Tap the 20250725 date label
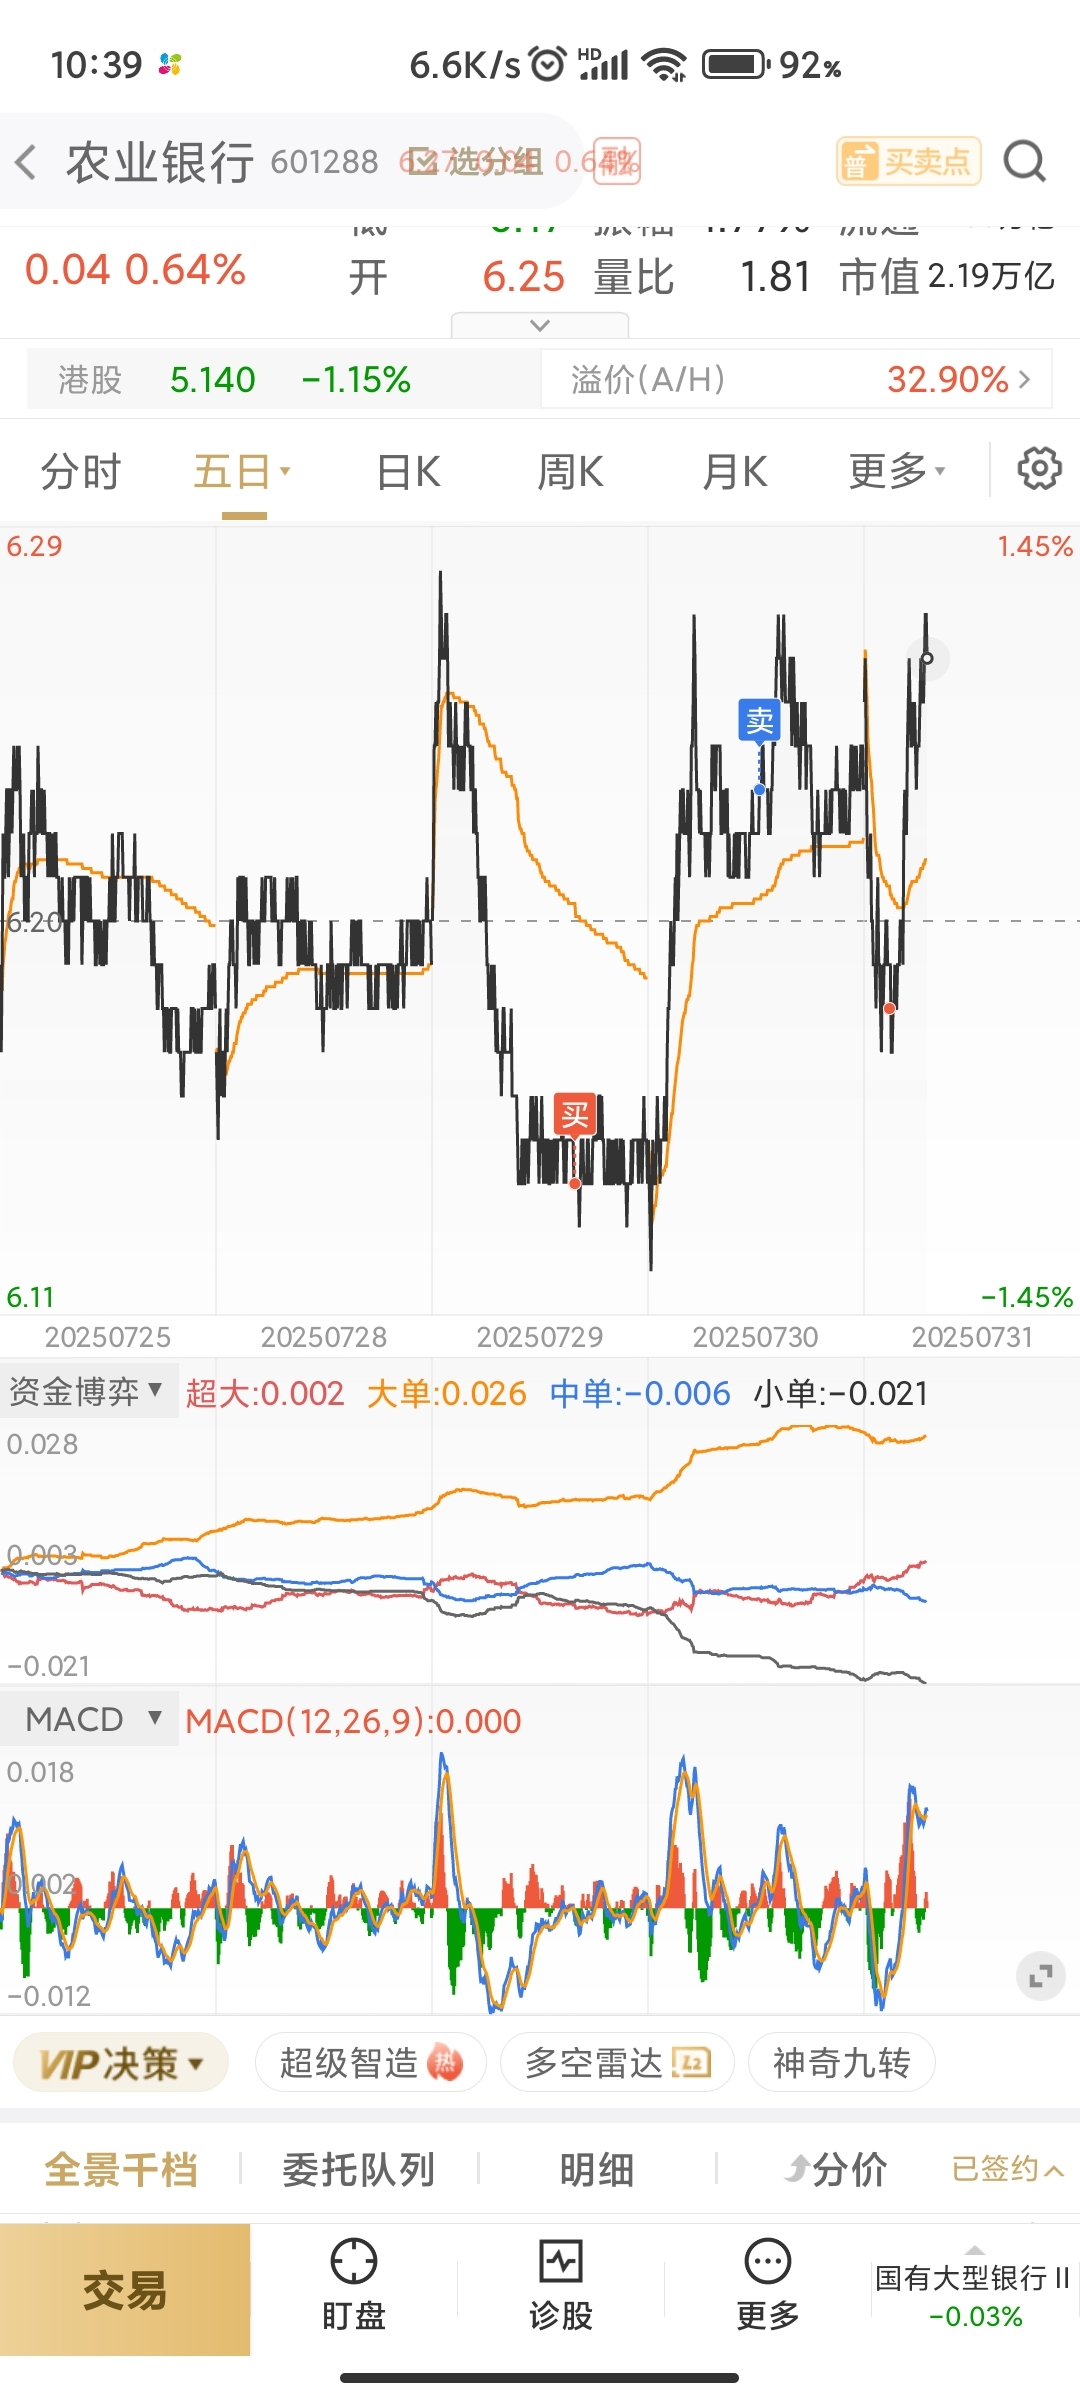The width and height of the screenshot is (1080, 2400). (108, 1337)
